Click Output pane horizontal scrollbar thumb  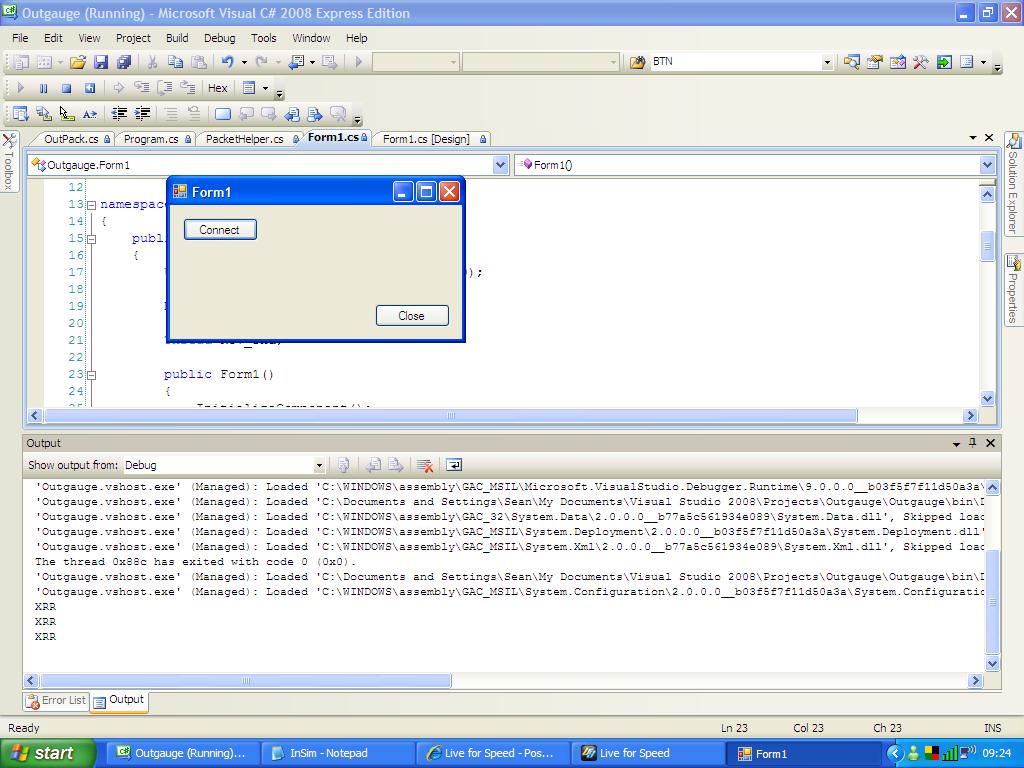246,680
